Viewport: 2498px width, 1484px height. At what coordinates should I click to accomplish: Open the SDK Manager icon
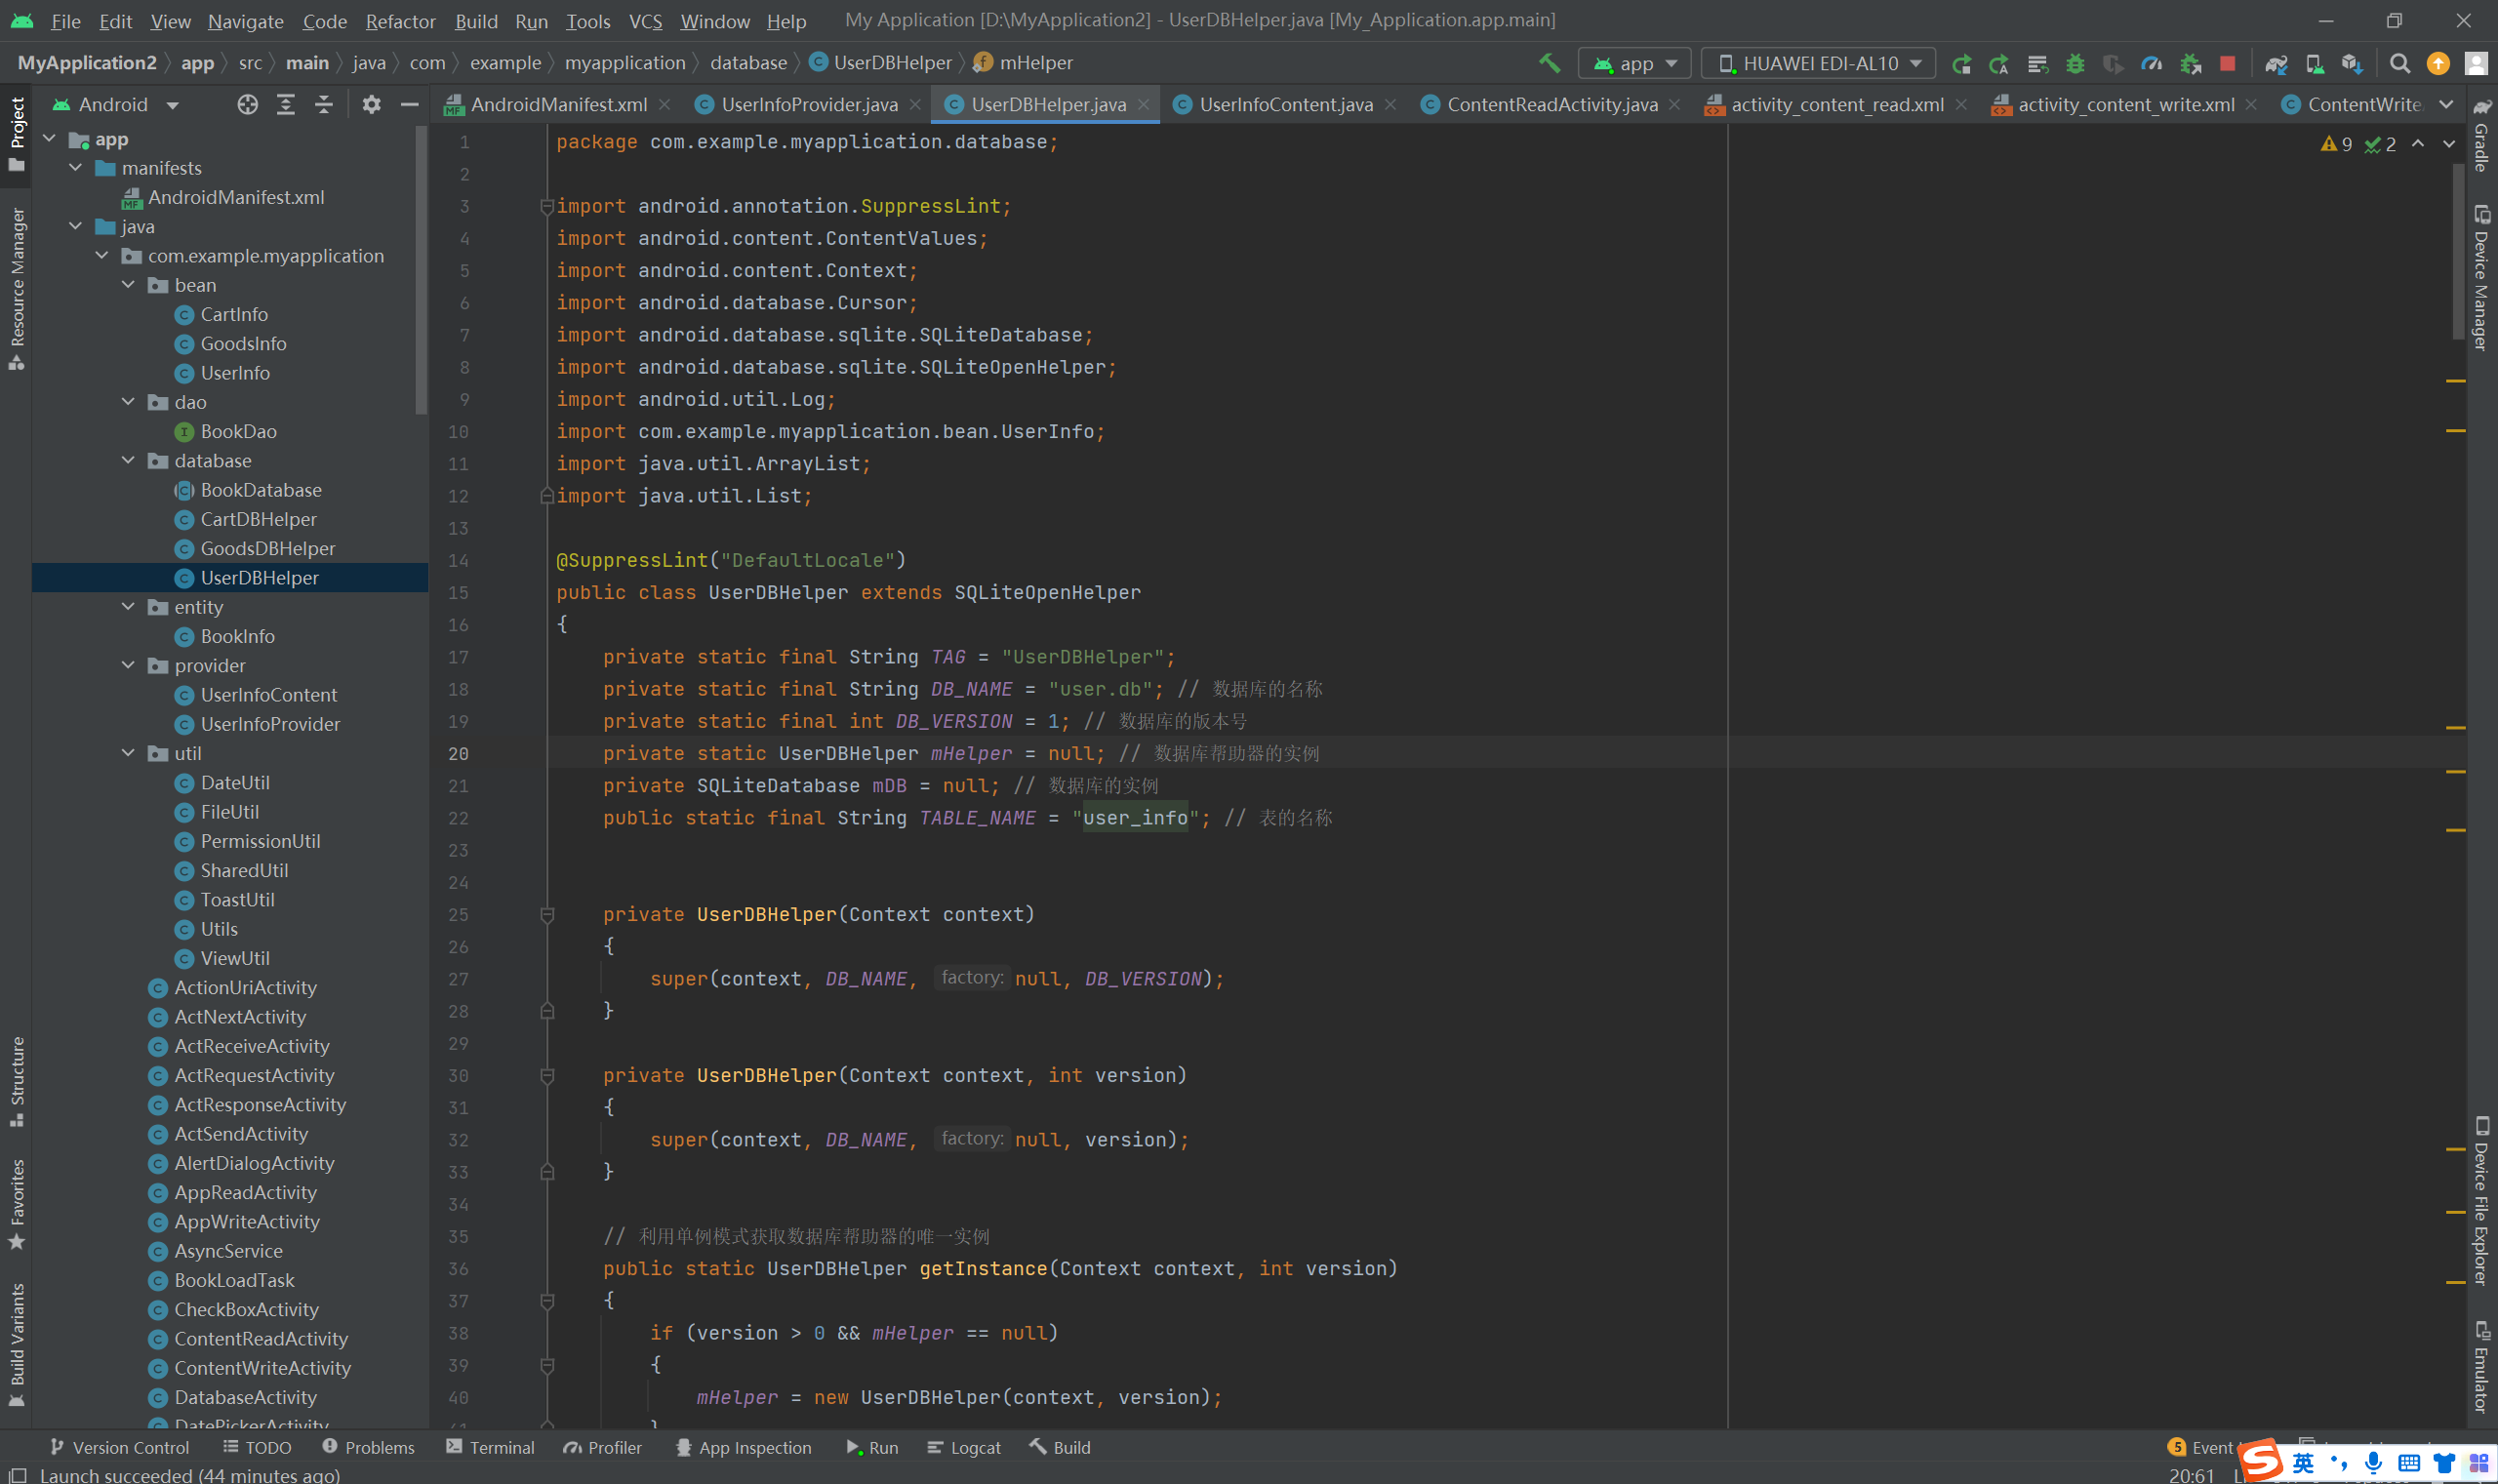[x=2352, y=63]
